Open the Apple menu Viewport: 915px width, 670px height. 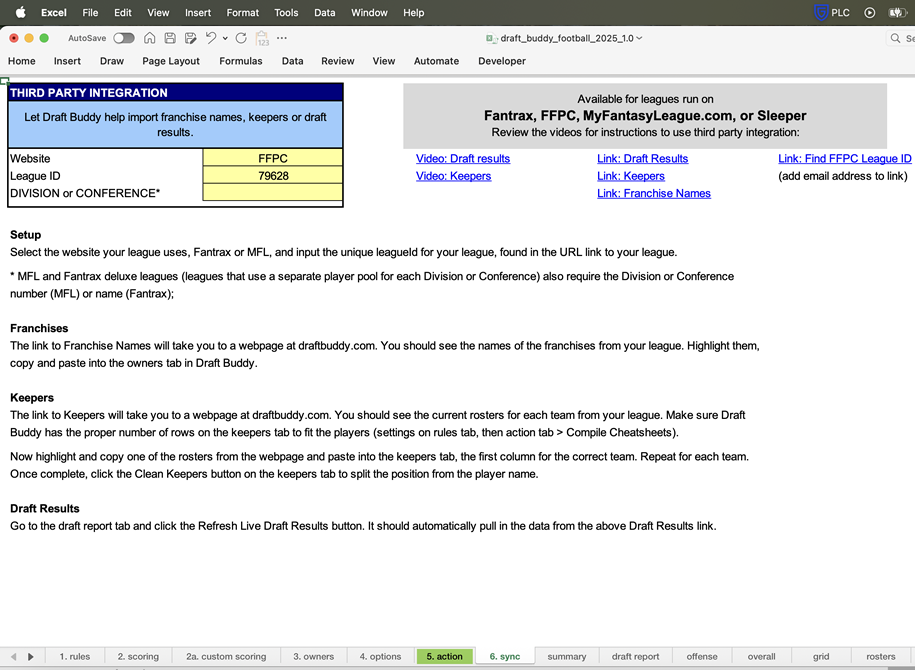click(x=20, y=12)
